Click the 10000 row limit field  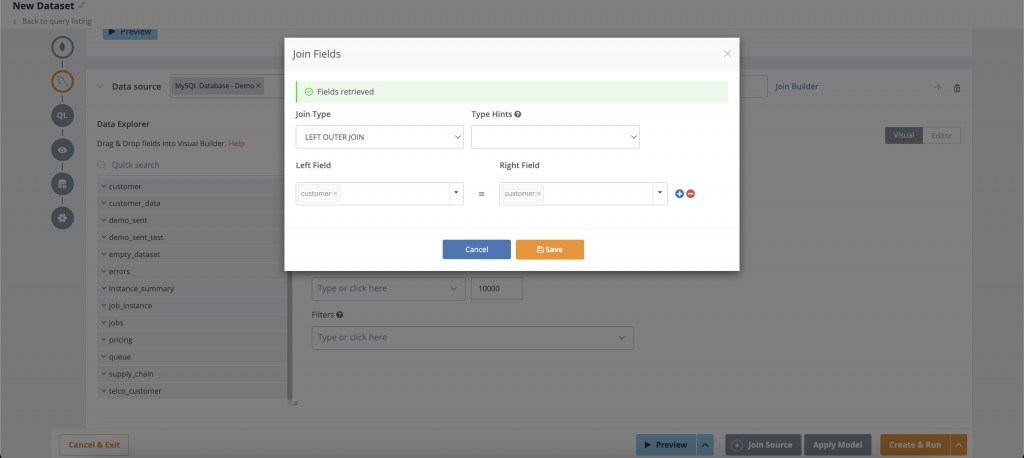497,289
